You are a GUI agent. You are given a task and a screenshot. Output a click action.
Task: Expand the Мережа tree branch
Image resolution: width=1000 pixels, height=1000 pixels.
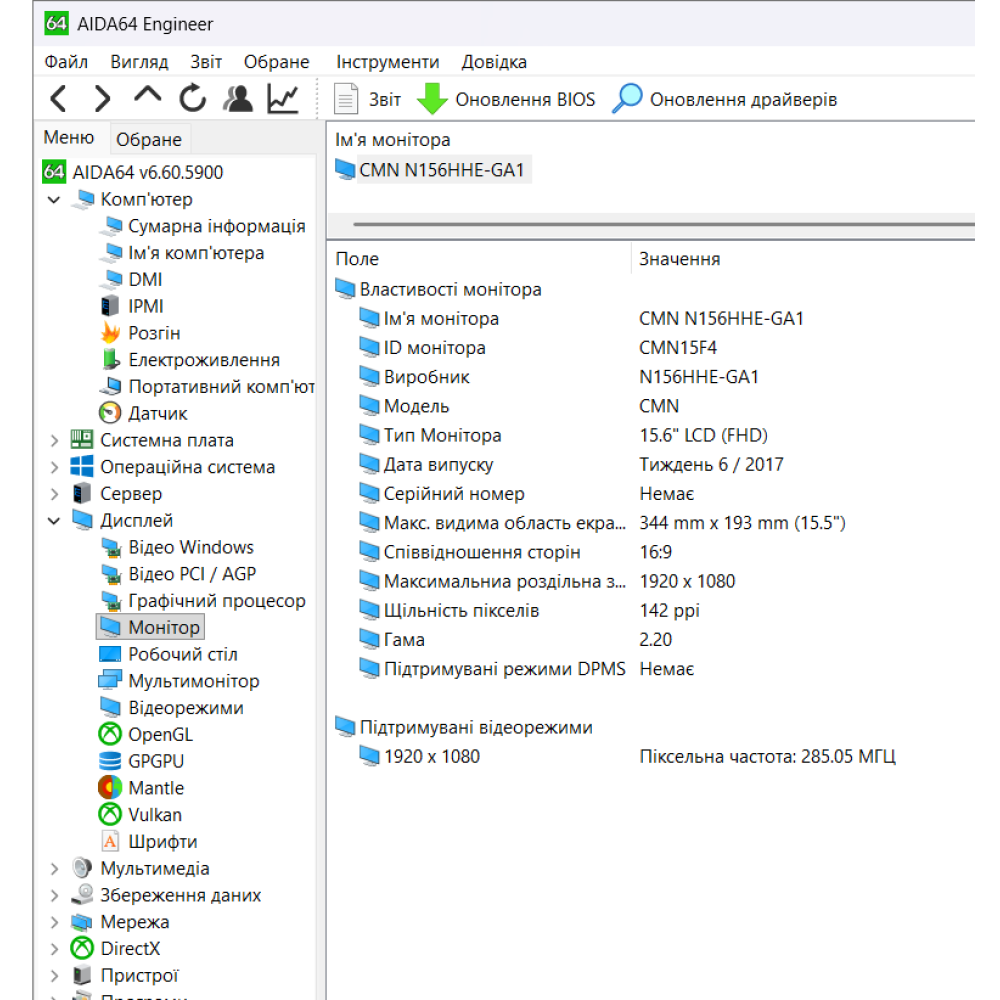pos(54,922)
